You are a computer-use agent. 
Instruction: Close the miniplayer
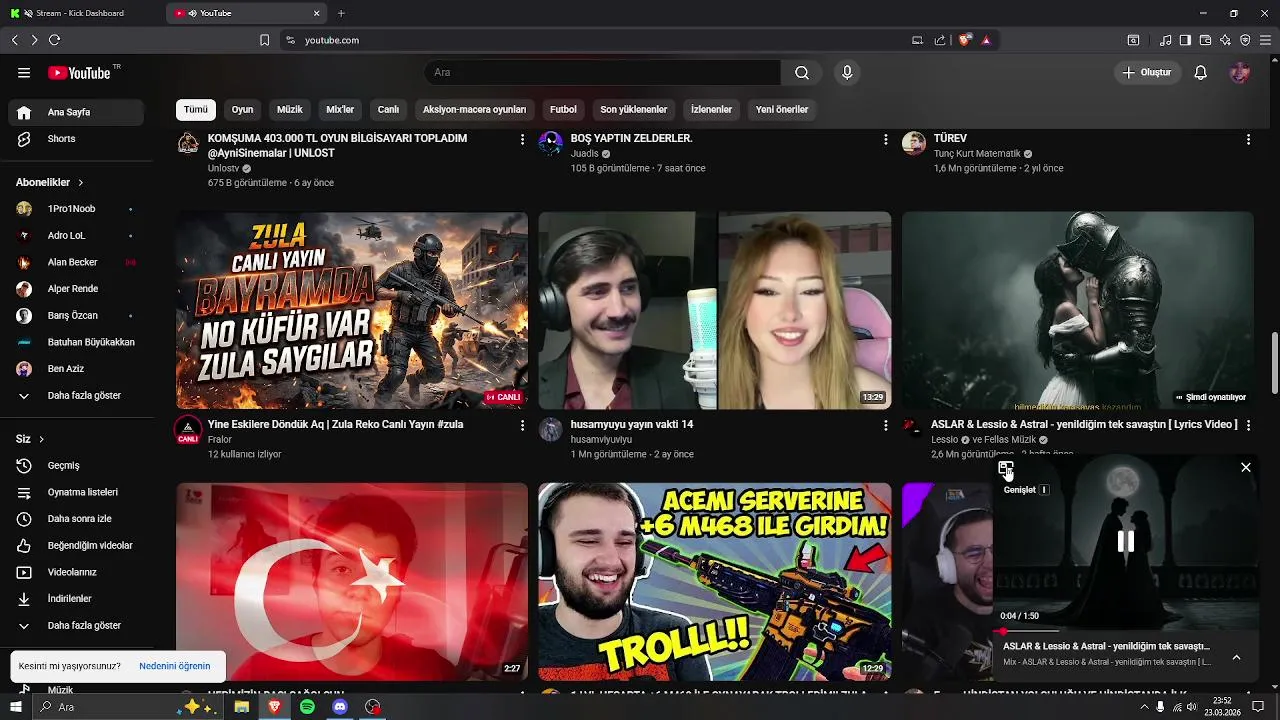click(x=1246, y=467)
